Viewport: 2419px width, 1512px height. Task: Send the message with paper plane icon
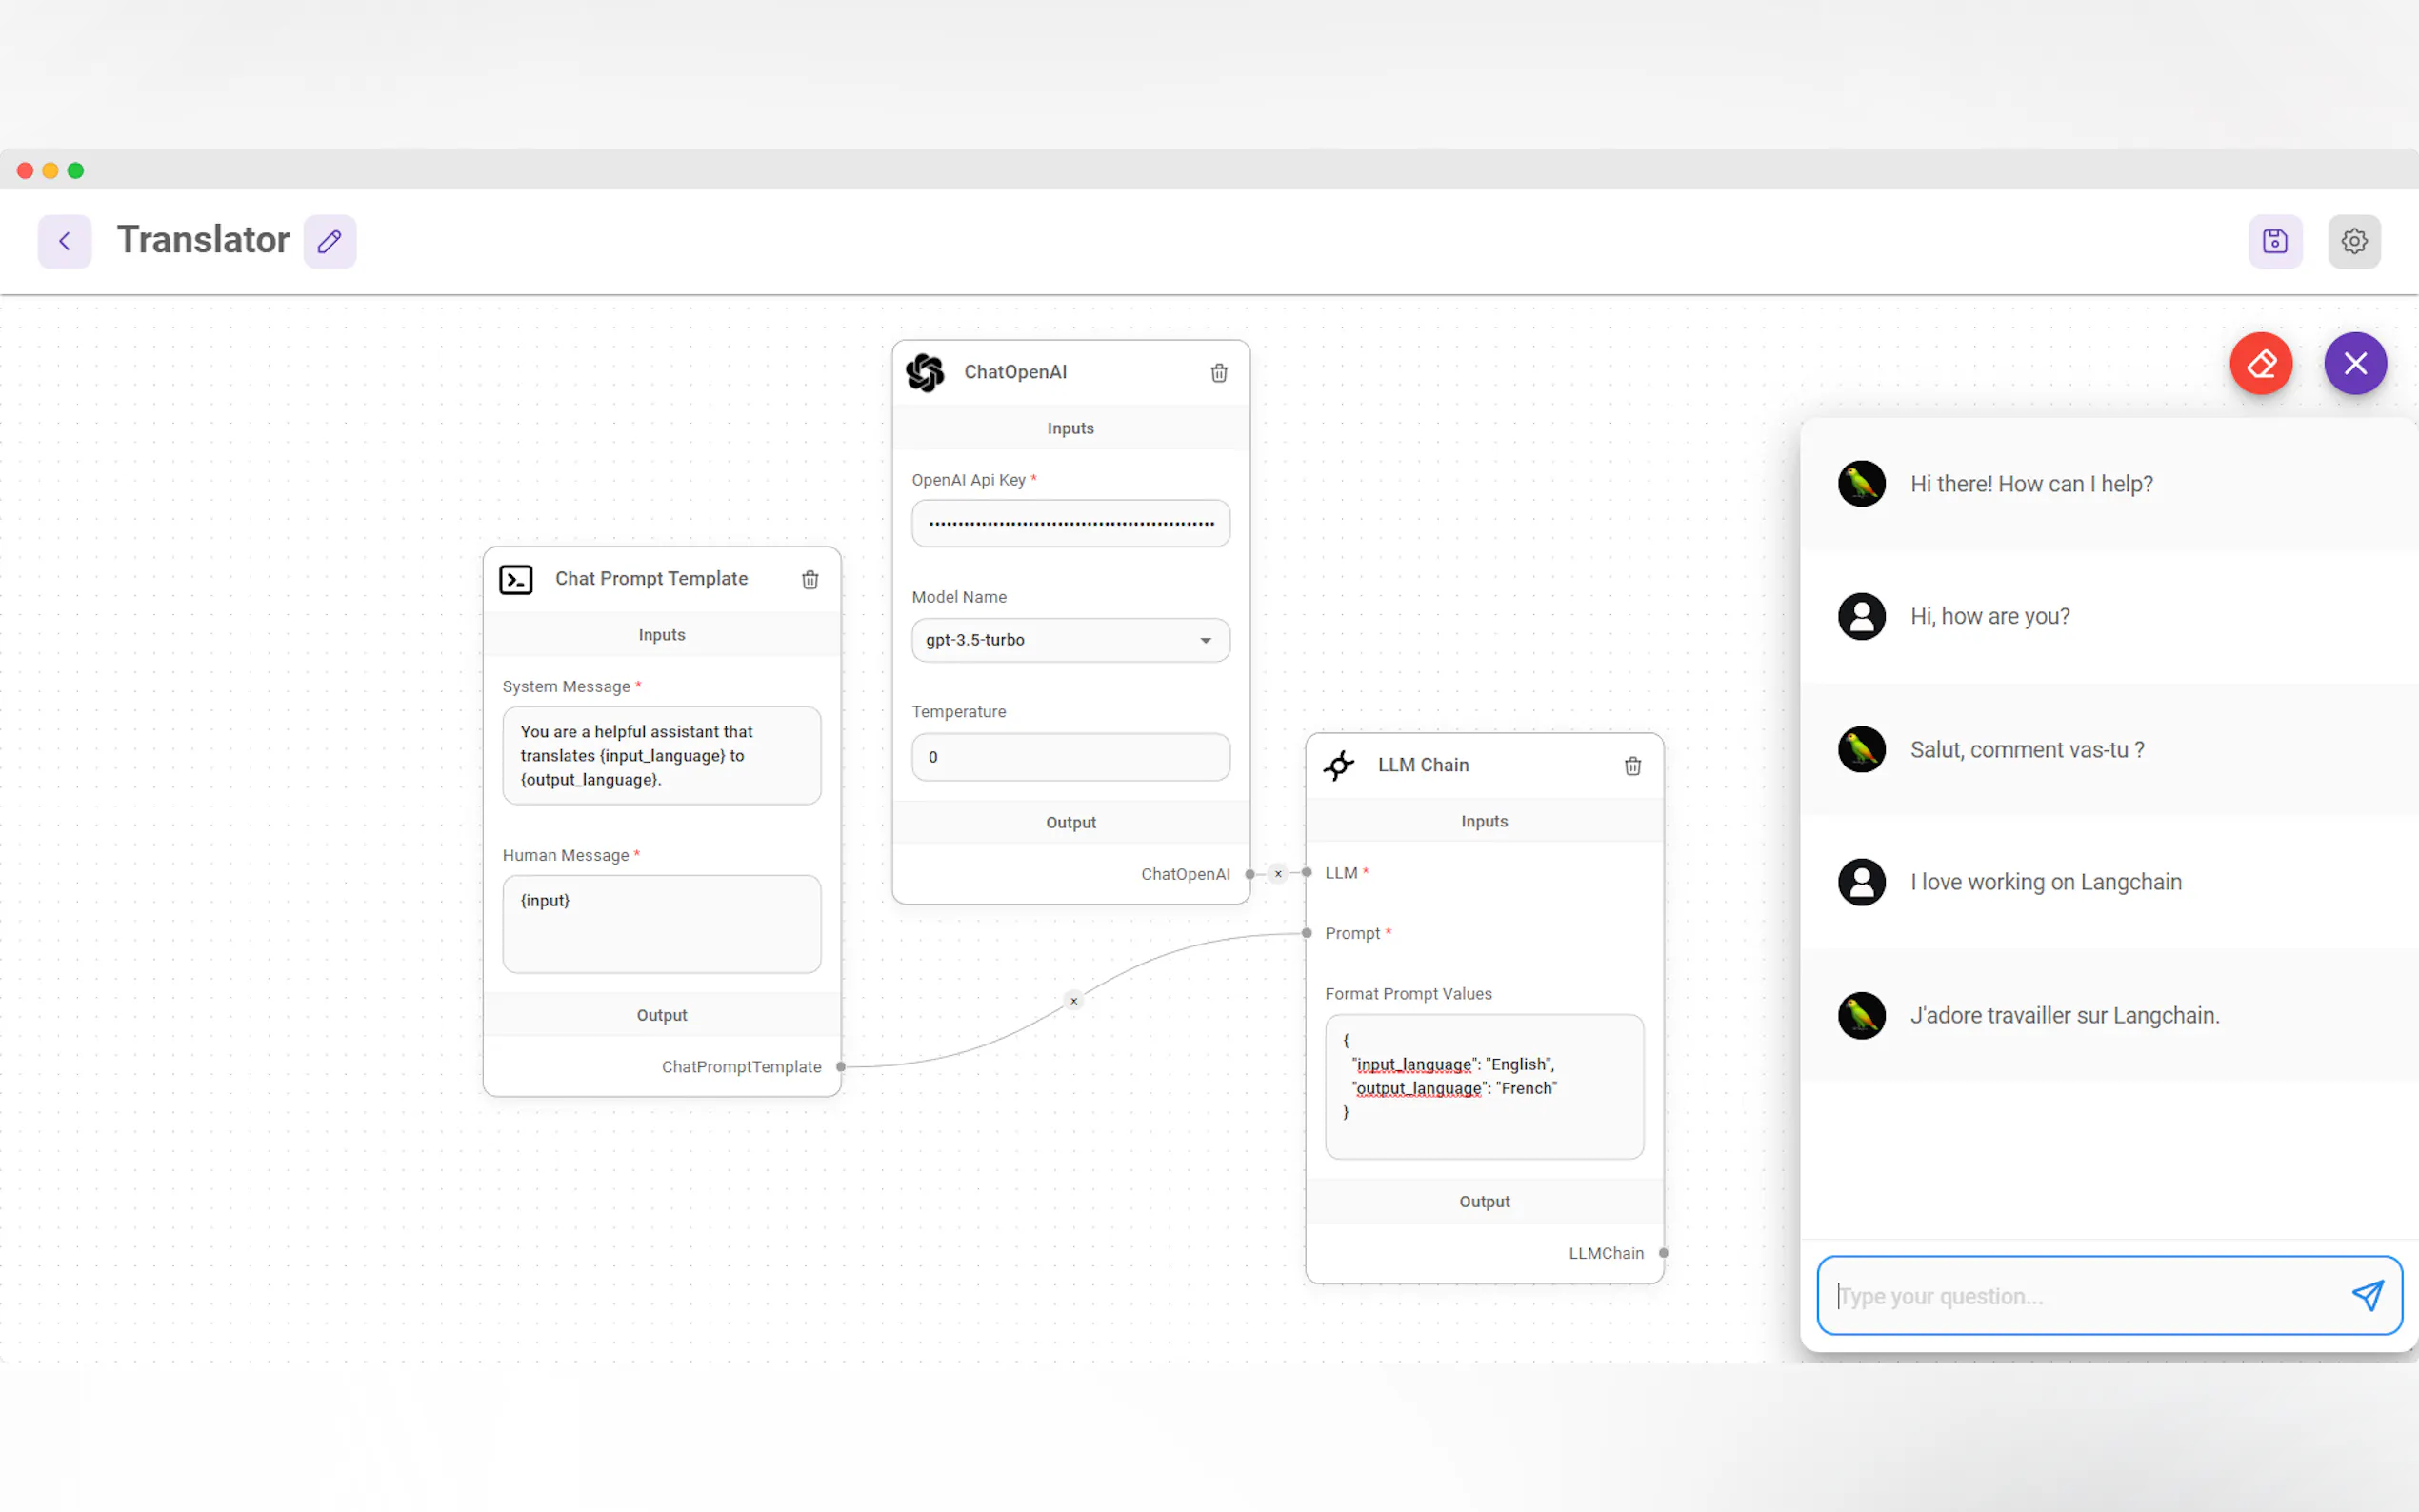[x=2367, y=1296]
